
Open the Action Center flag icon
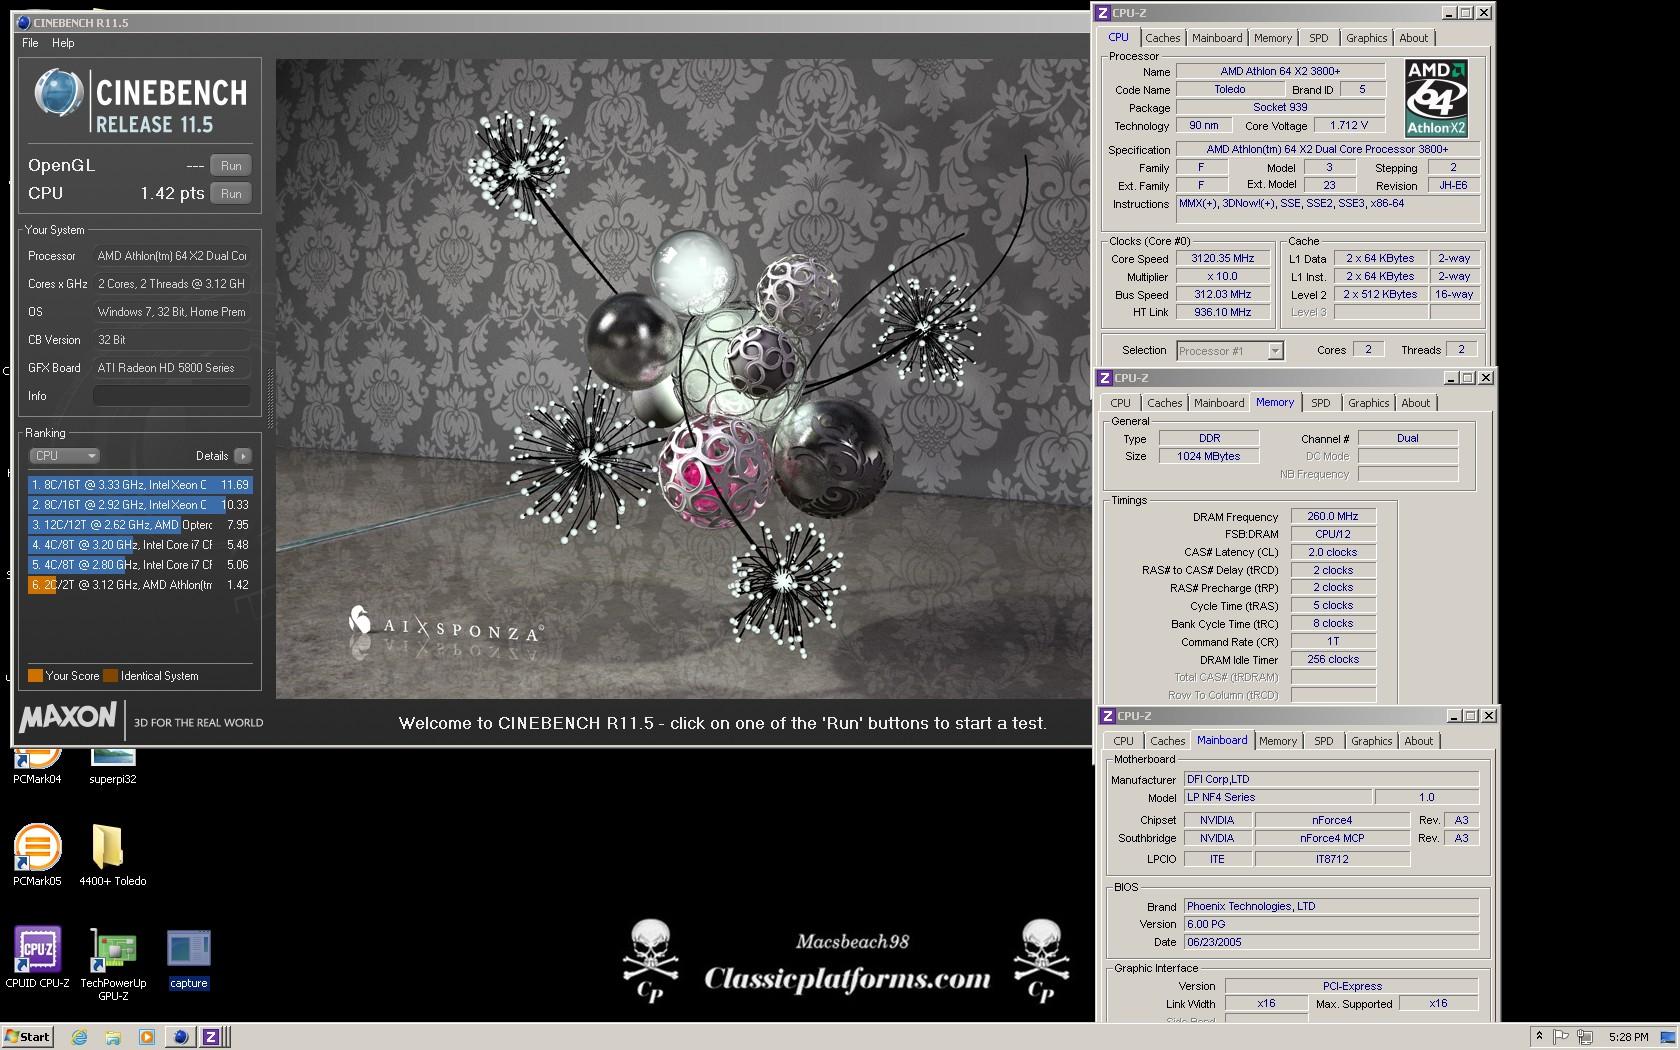[x=1560, y=1037]
